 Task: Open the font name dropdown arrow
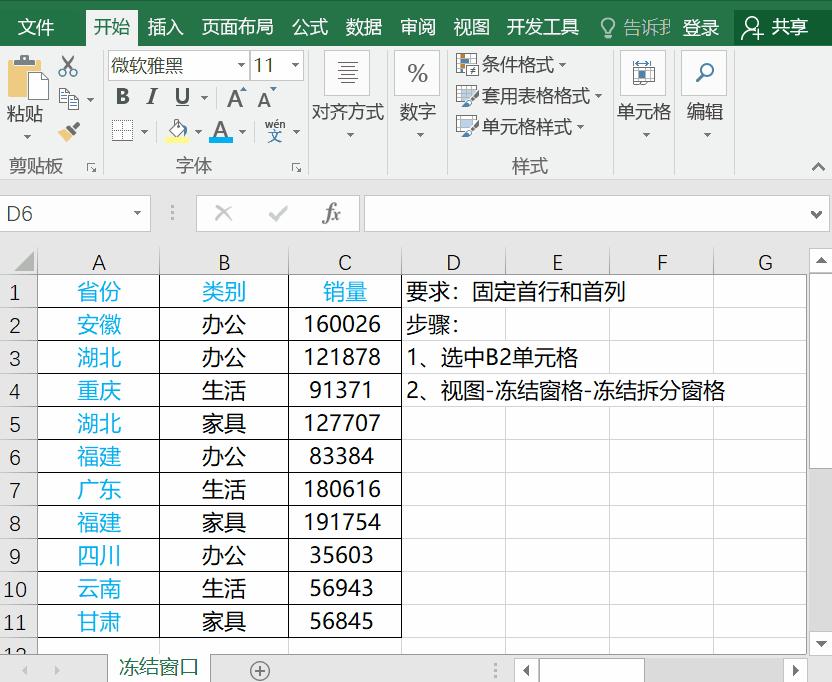pyautogui.click(x=242, y=65)
